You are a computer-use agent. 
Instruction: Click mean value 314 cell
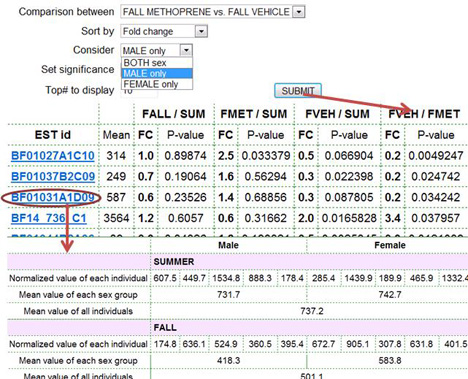pos(116,156)
